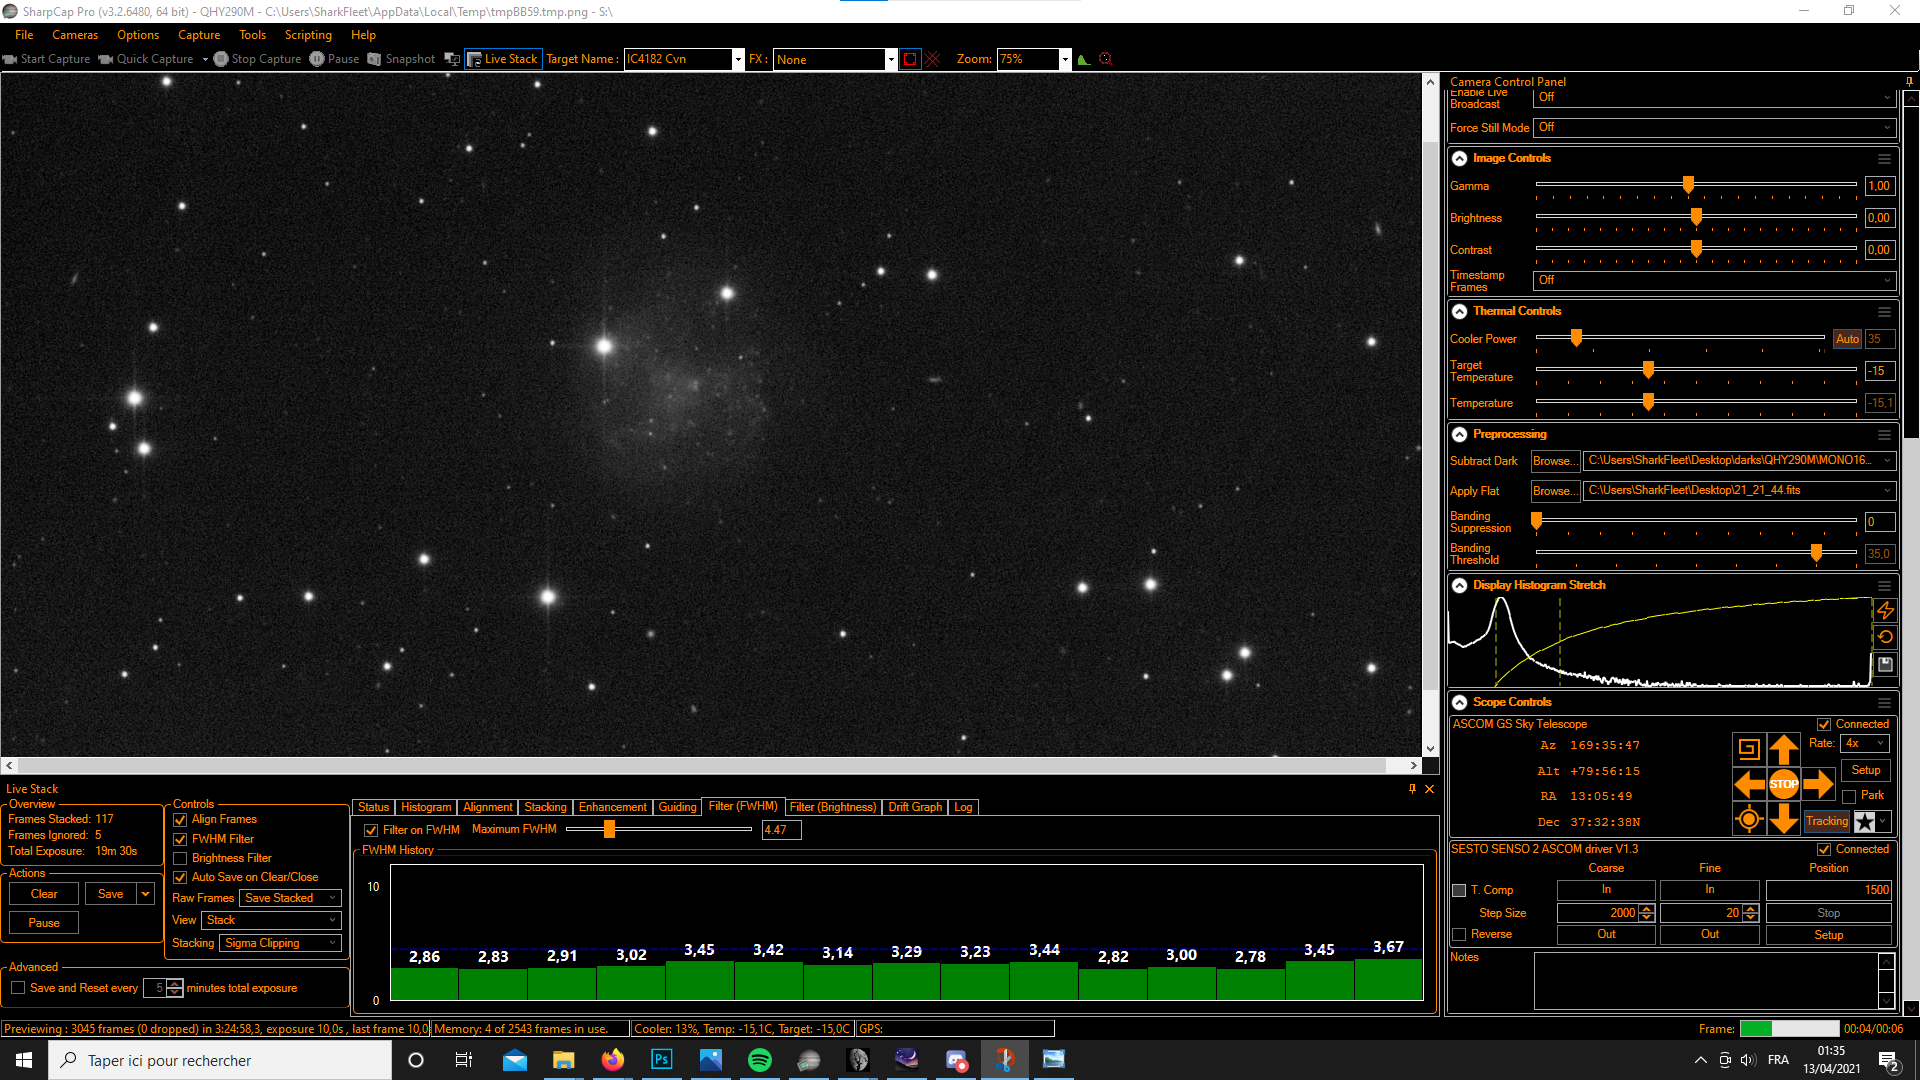The width and height of the screenshot is (1920, 1080).
Task: Open the Stacking Sigma Clipping dropdown
Action: (280, 943)
